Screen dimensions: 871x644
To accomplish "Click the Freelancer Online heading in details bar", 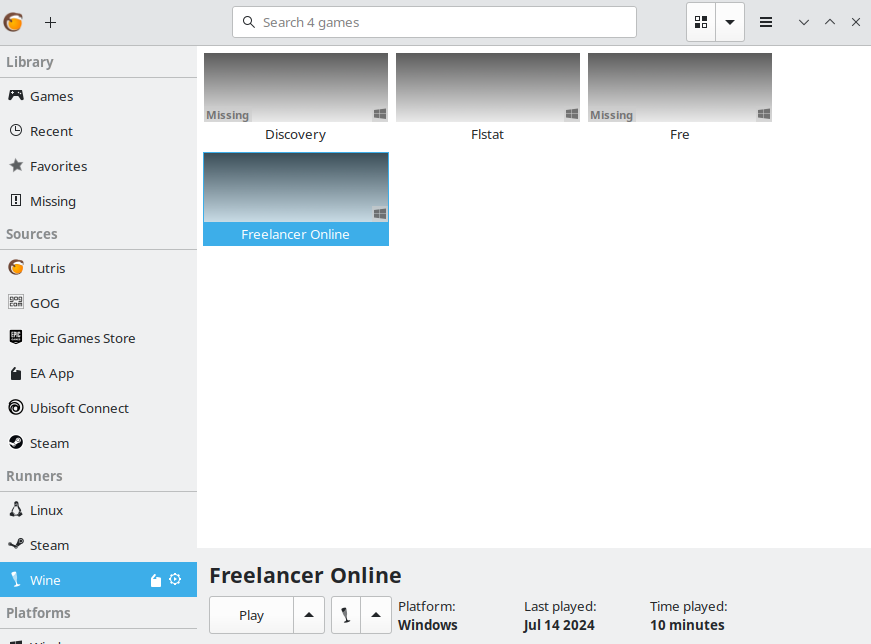I will [306, 576].
